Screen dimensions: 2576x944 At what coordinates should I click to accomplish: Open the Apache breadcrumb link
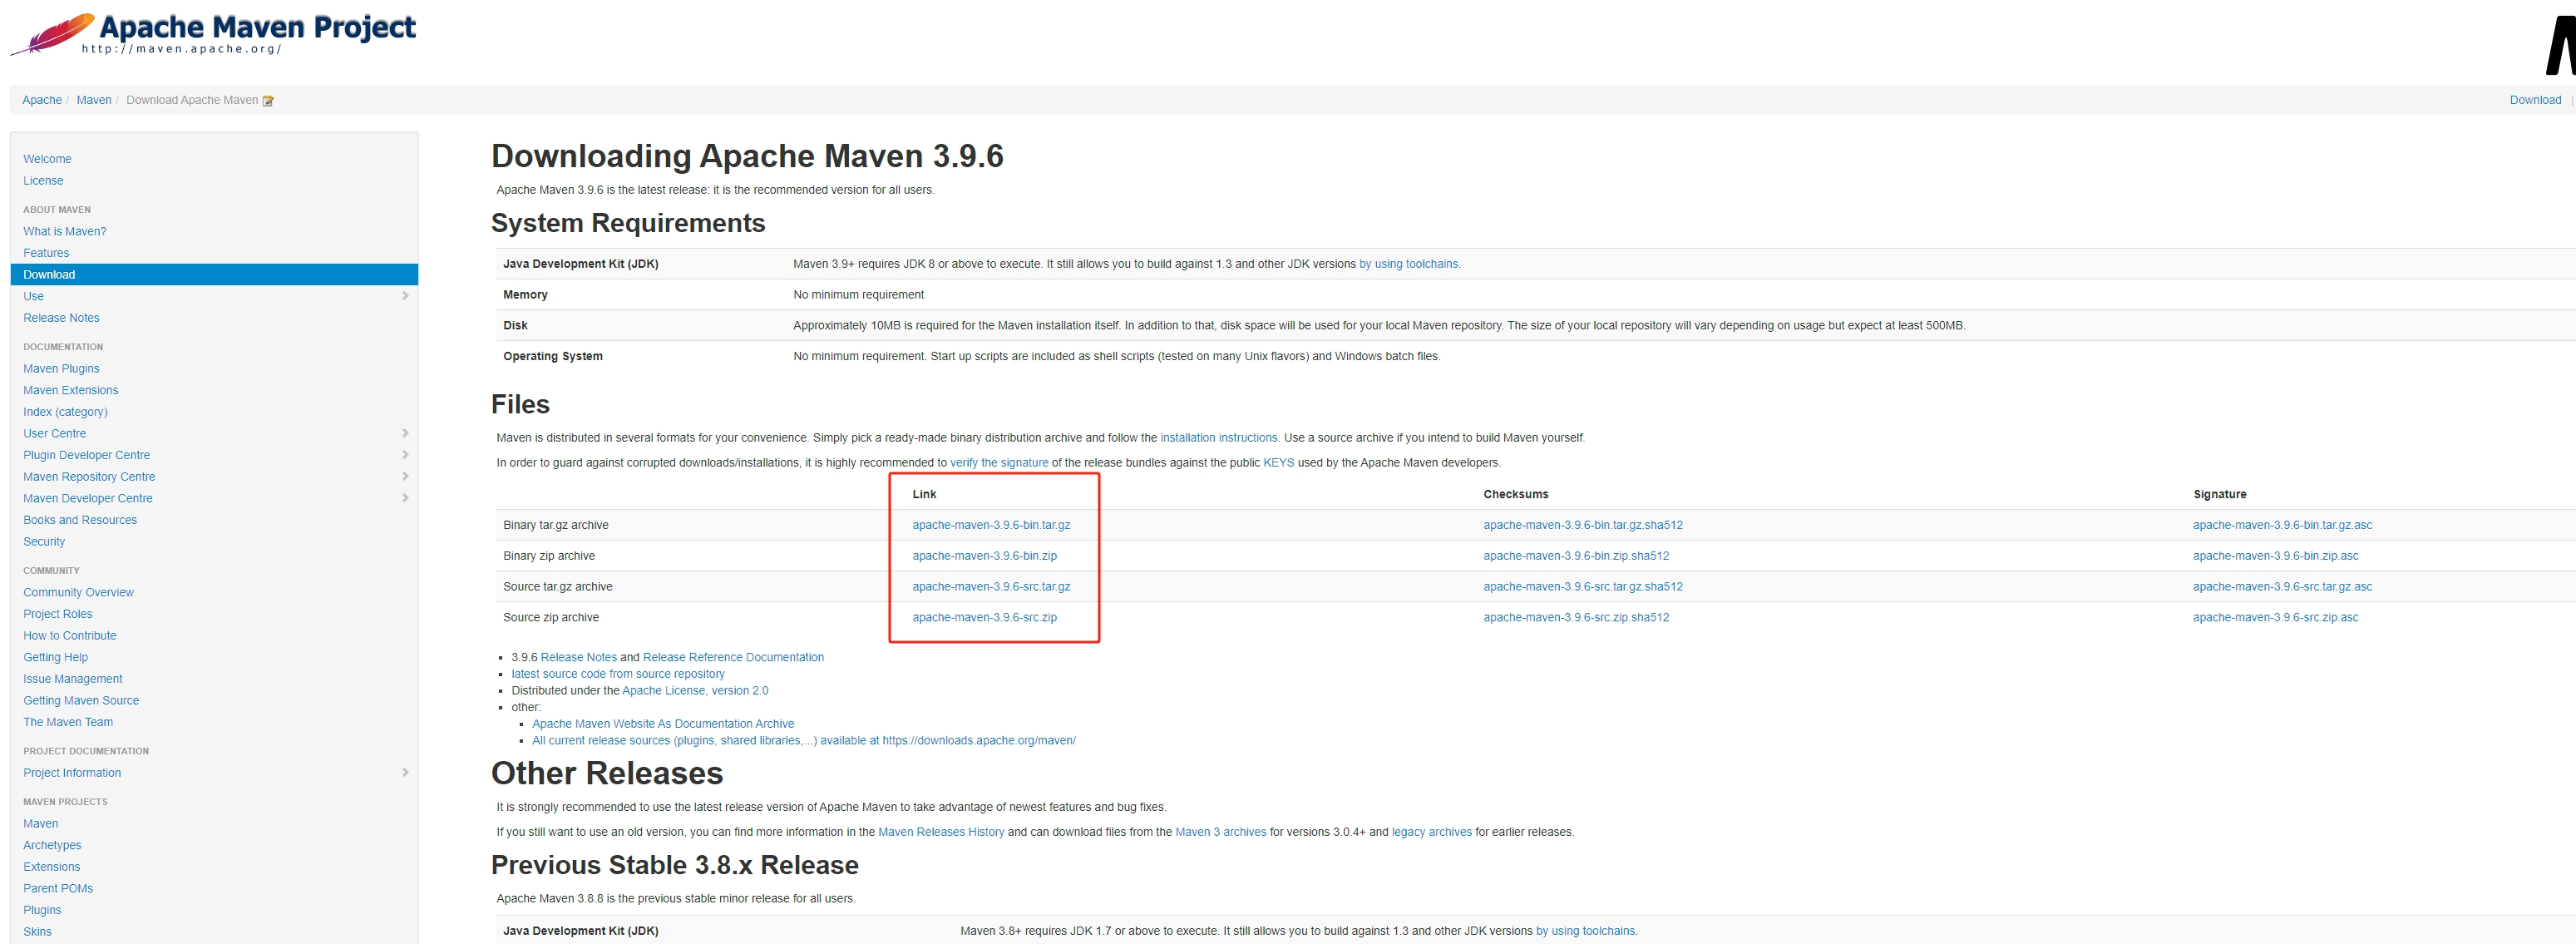click(42, 100)
